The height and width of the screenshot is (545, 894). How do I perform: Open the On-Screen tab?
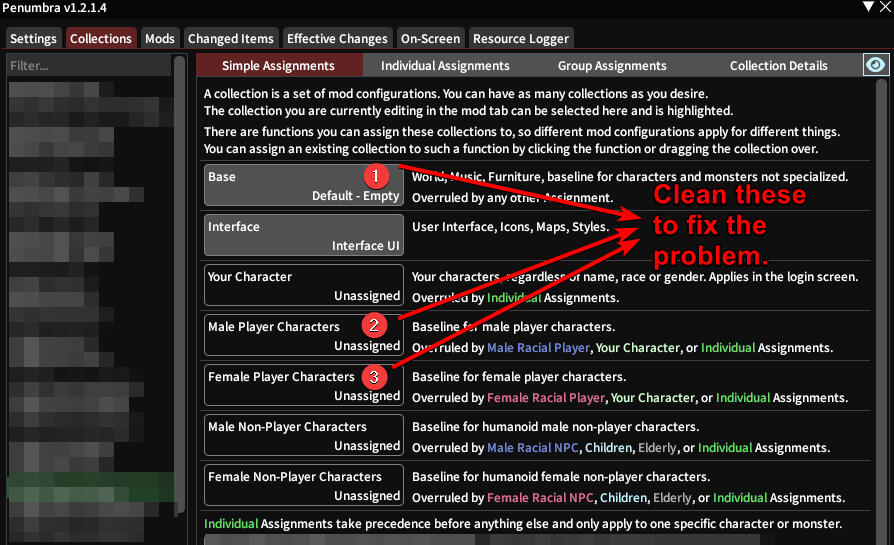430,39
